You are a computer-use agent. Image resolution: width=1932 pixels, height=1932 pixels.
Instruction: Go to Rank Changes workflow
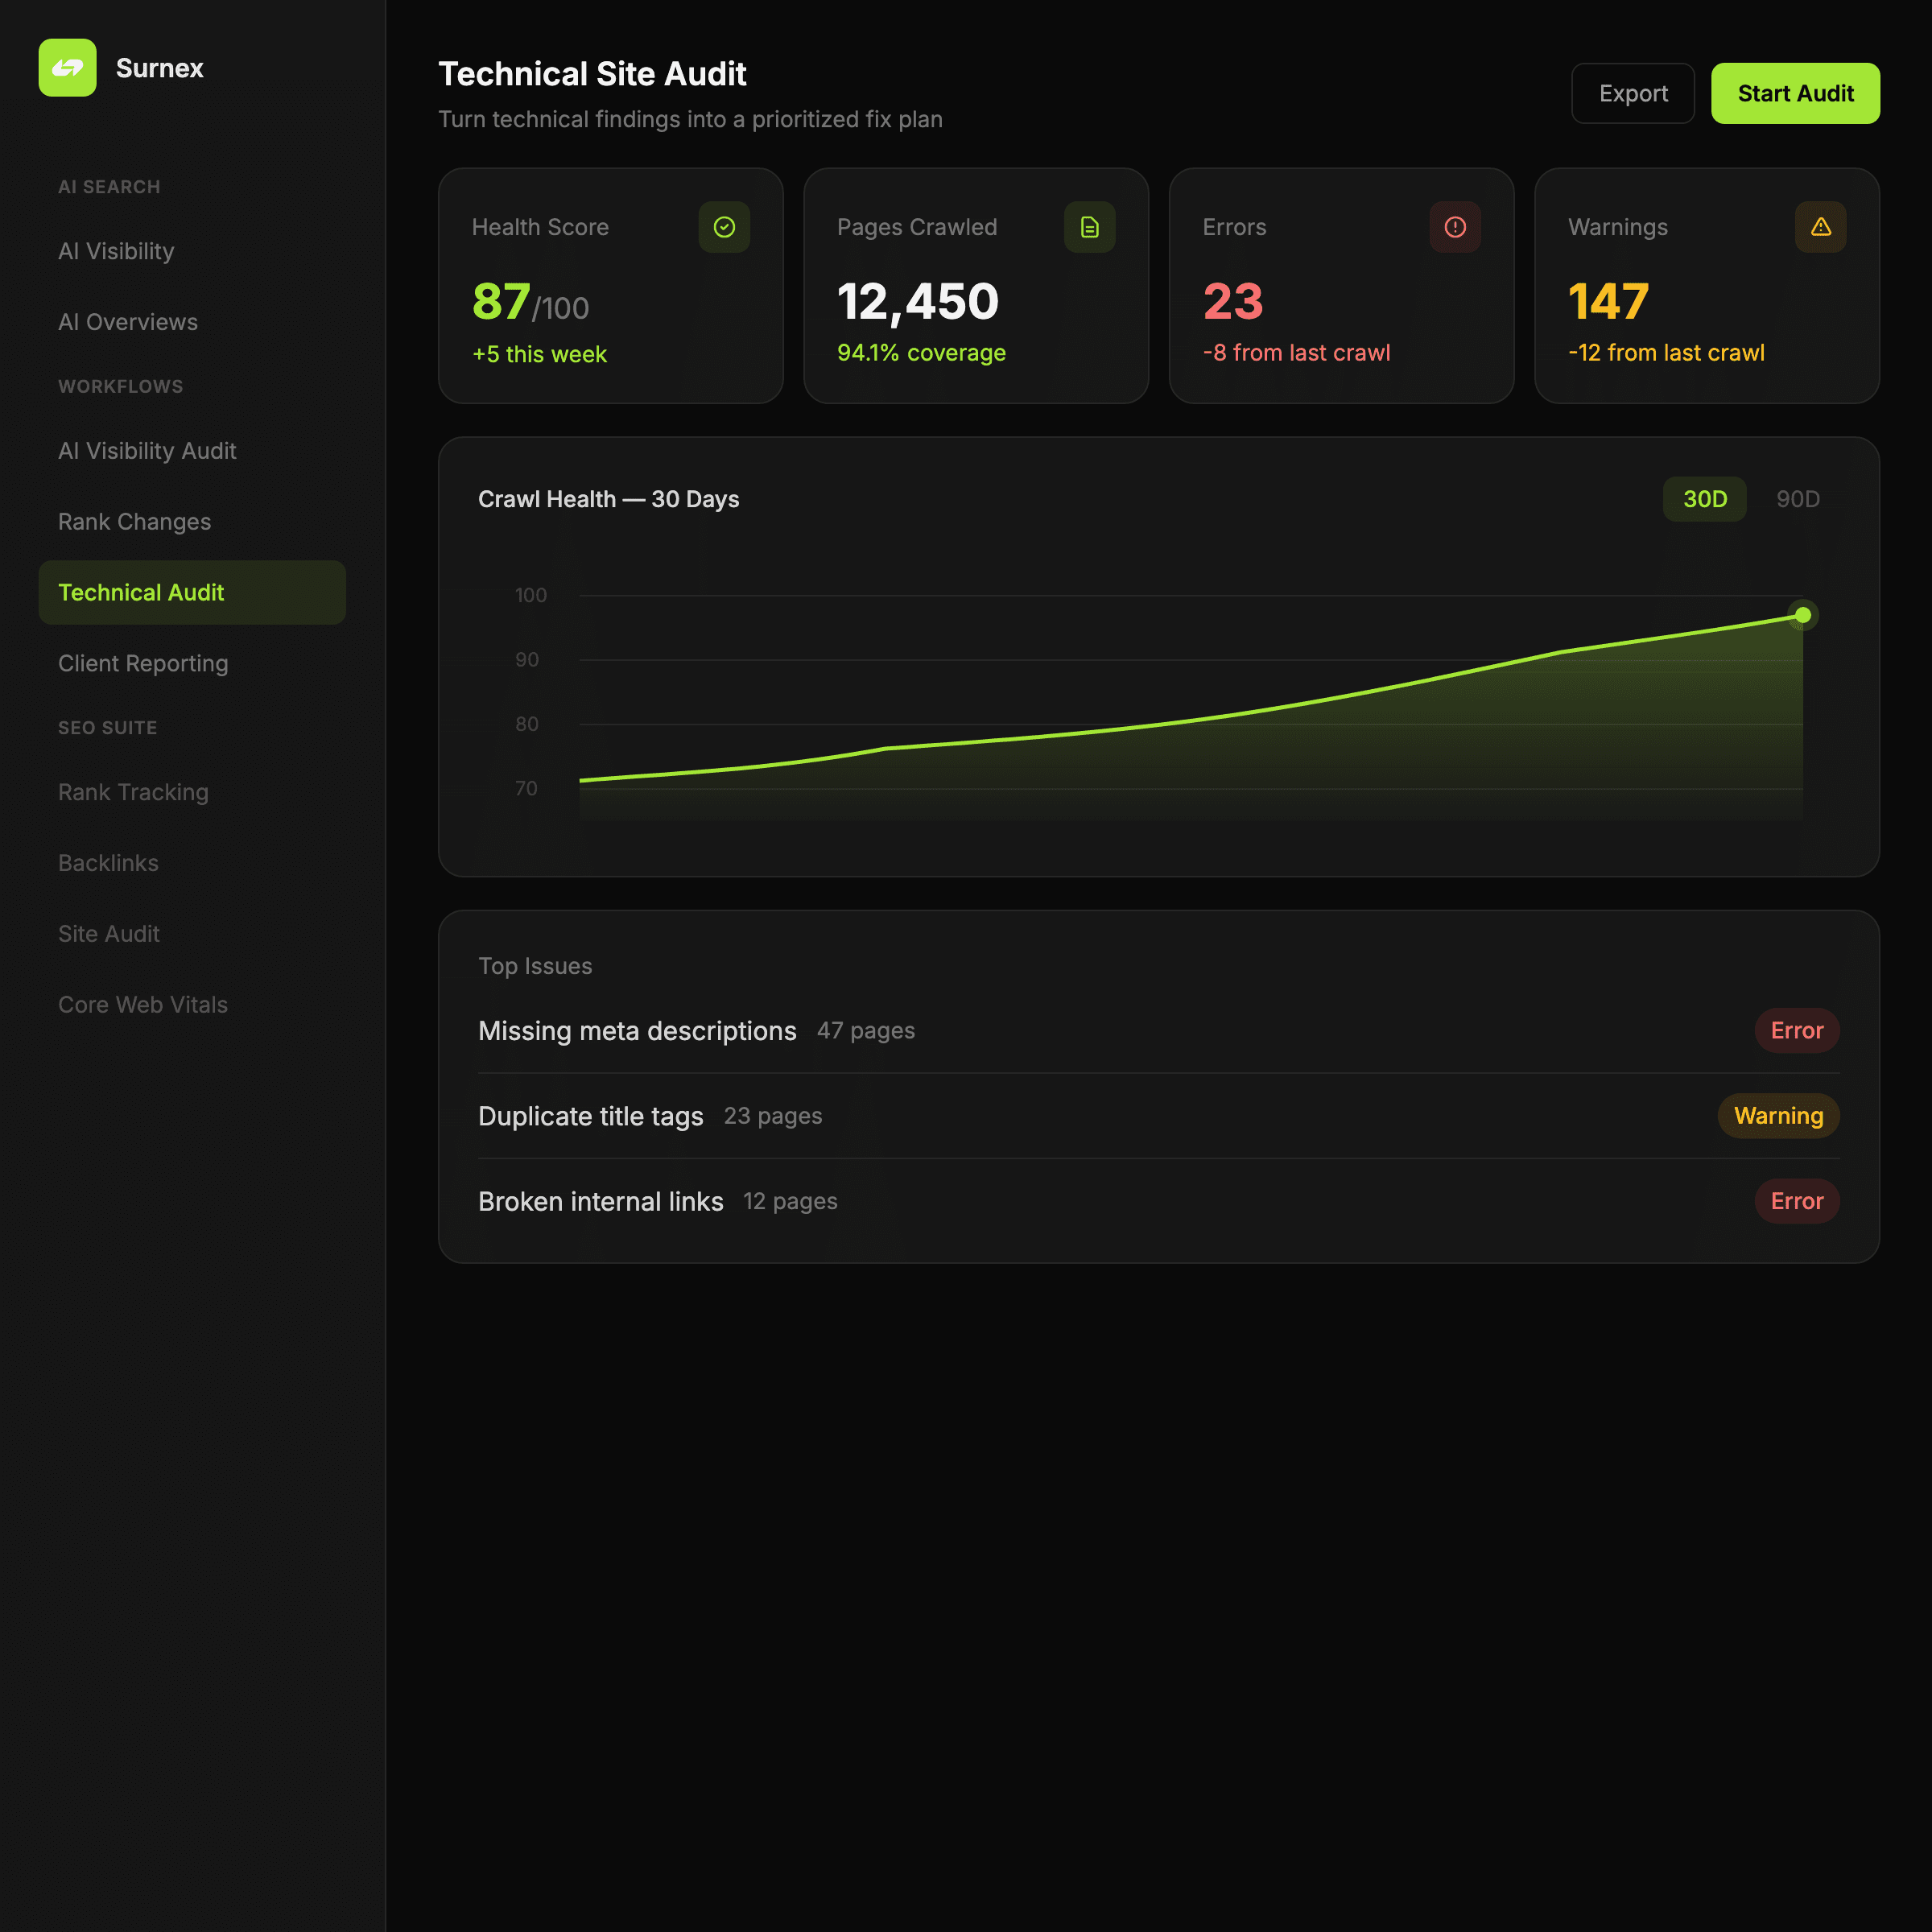135,522
